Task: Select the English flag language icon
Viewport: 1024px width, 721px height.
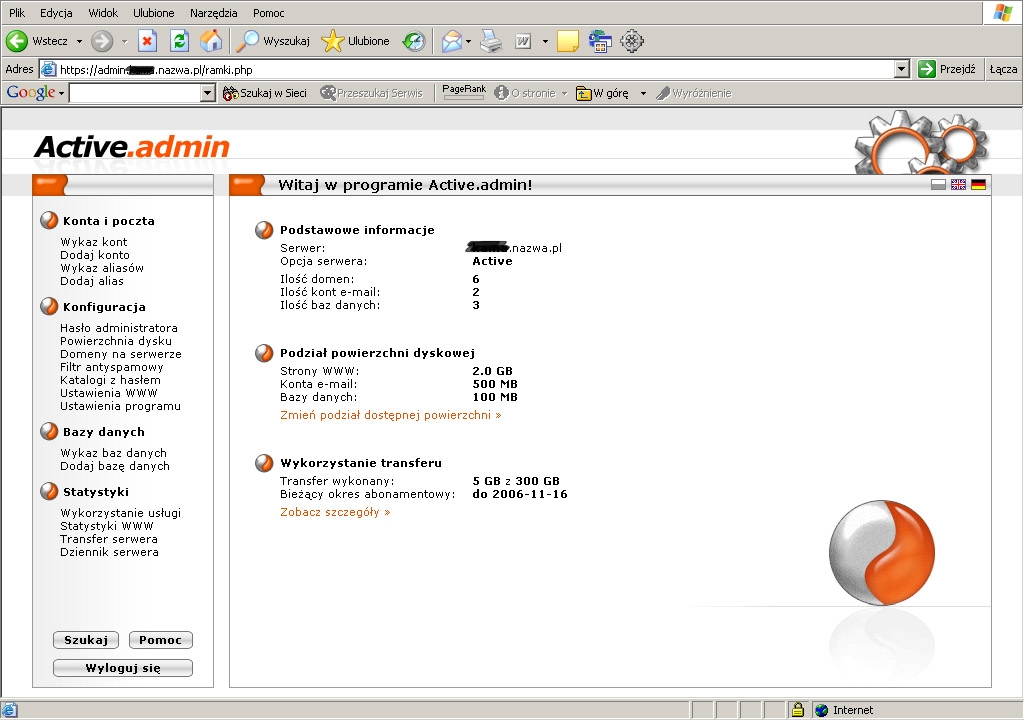Action: 958,185
